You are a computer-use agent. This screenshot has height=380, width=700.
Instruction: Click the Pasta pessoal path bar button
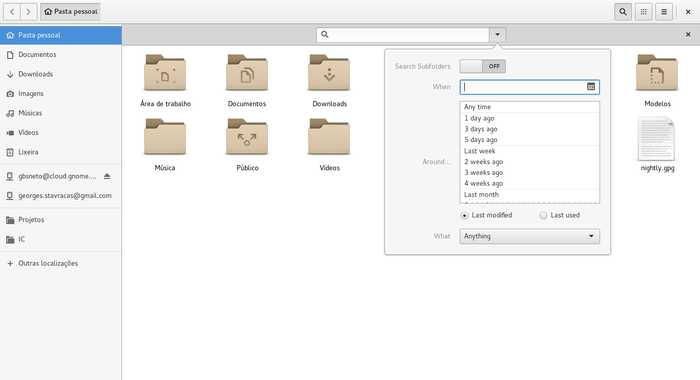(71, 12)
